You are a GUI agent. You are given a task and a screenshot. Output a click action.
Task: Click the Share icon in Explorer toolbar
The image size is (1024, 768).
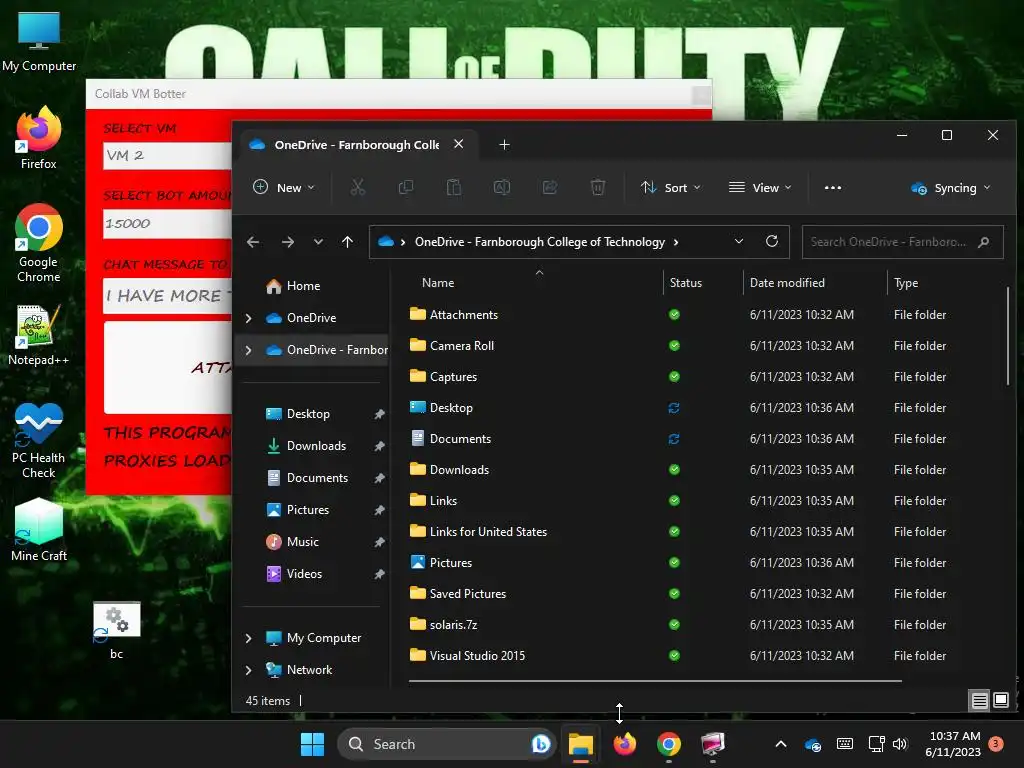pyautogui.click(x=550, y=187)
